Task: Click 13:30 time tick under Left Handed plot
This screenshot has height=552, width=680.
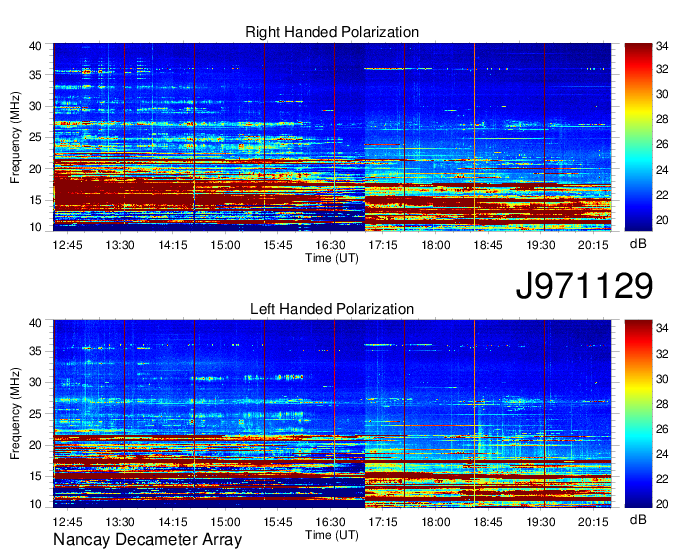Action: (120, 522)
